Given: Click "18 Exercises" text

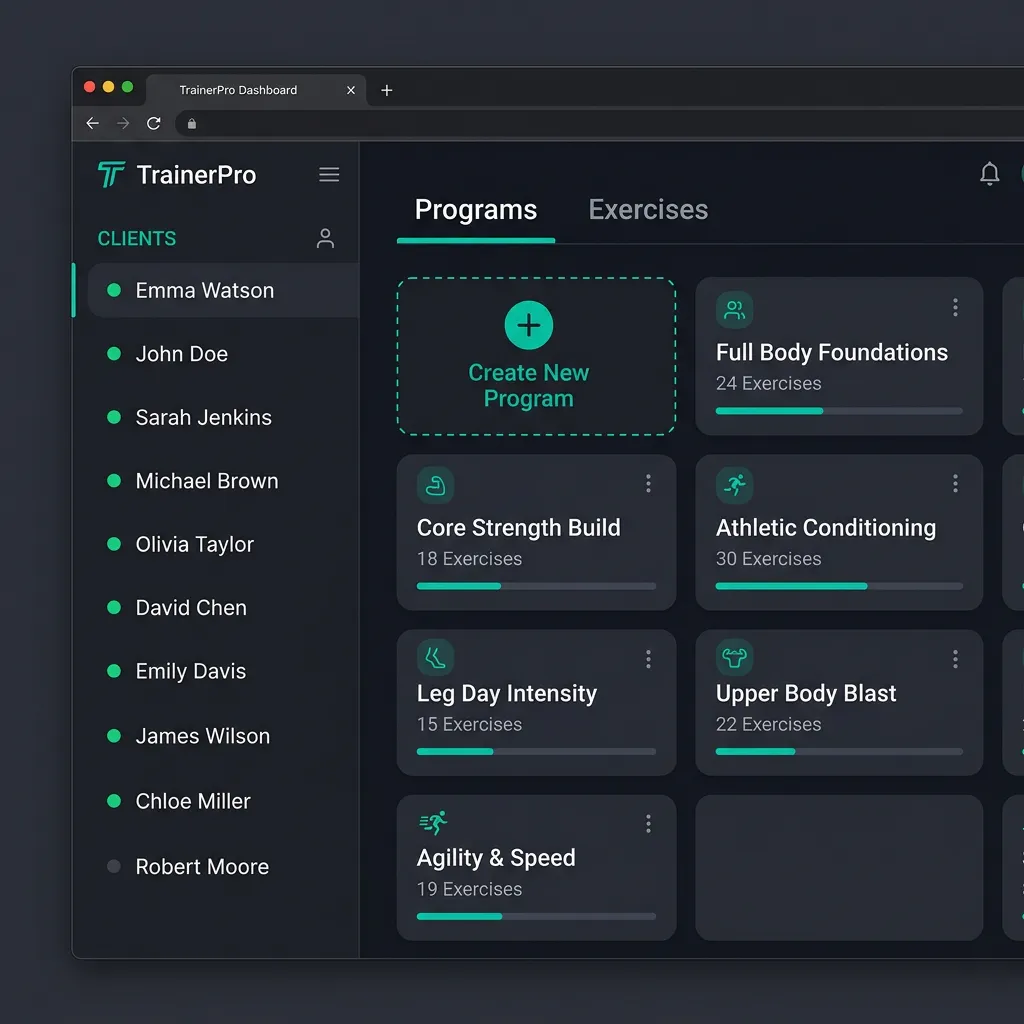Looking at the screenshot, I should (x=469, y=559).
